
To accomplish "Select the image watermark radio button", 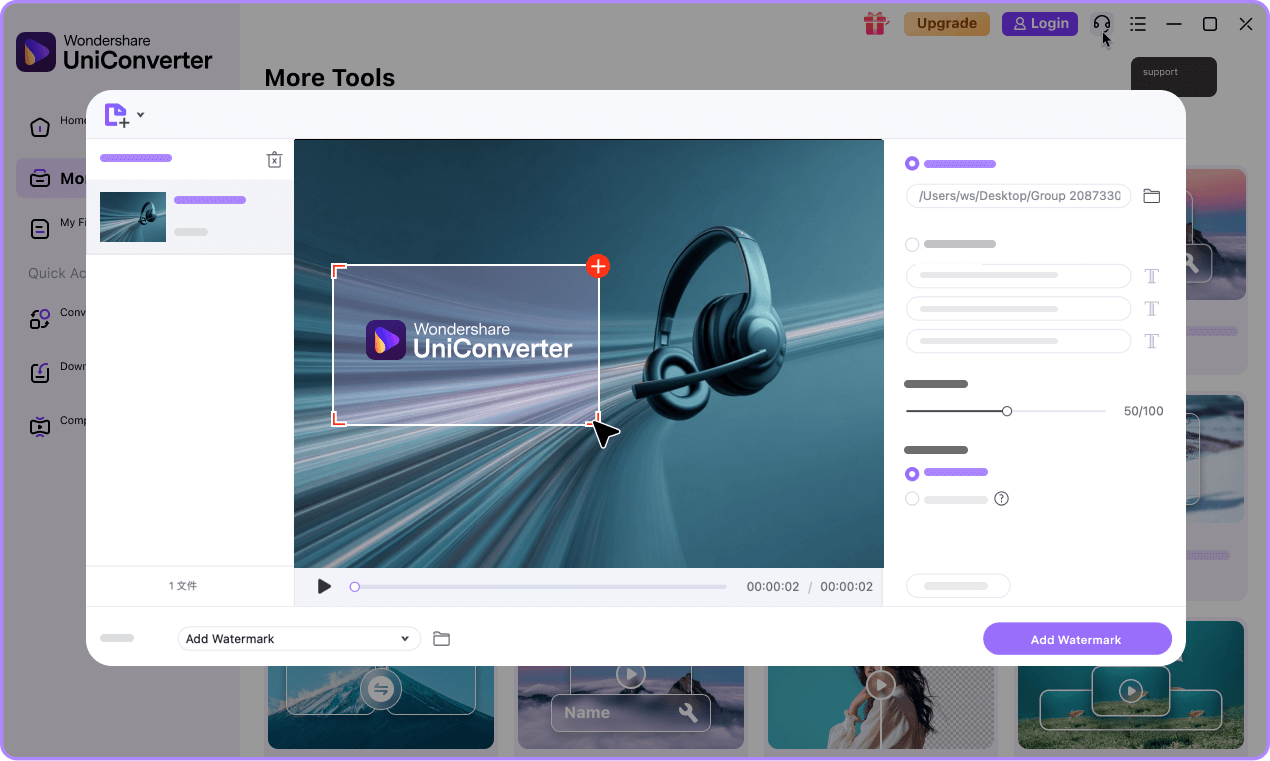I will (x=912, y=164).
